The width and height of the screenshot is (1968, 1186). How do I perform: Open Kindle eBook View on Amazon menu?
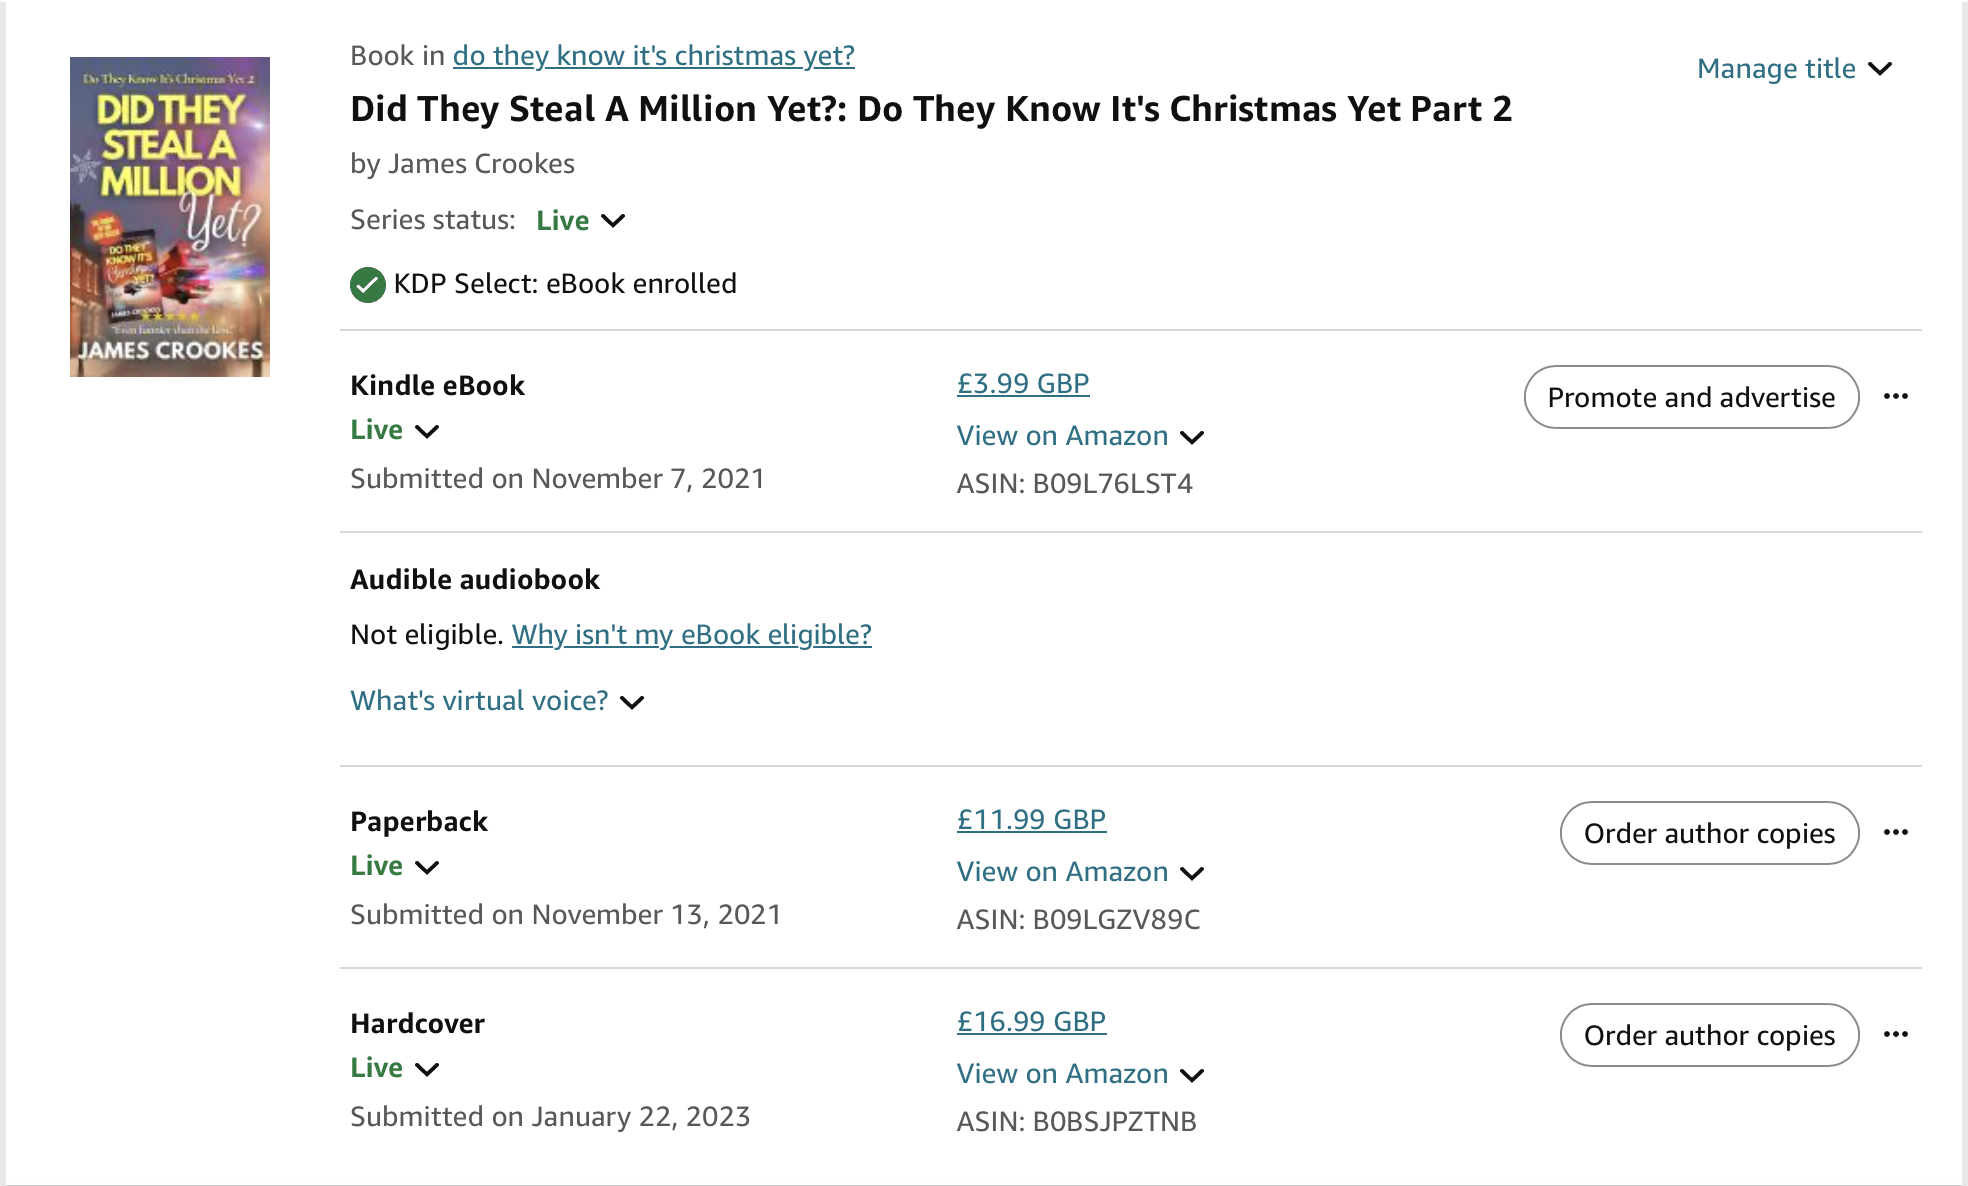[1080, 437]
